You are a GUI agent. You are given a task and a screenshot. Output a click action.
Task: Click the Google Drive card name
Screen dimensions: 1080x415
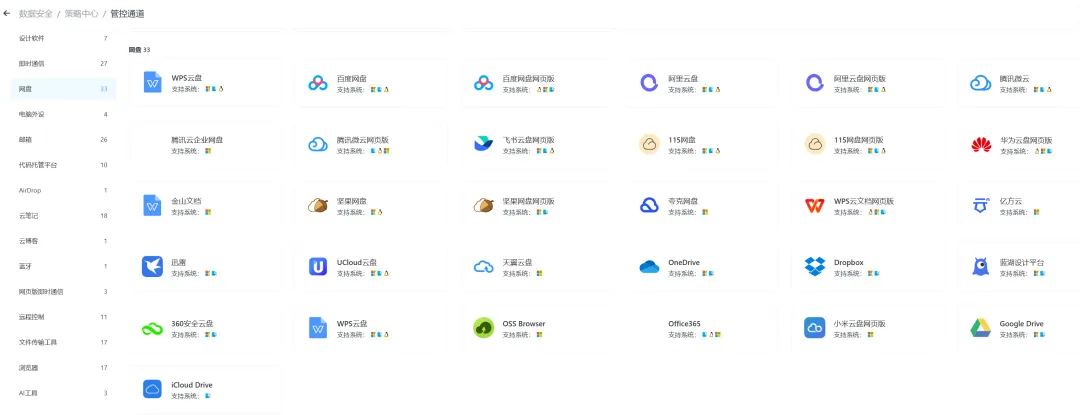click(x=1021, y=323)
